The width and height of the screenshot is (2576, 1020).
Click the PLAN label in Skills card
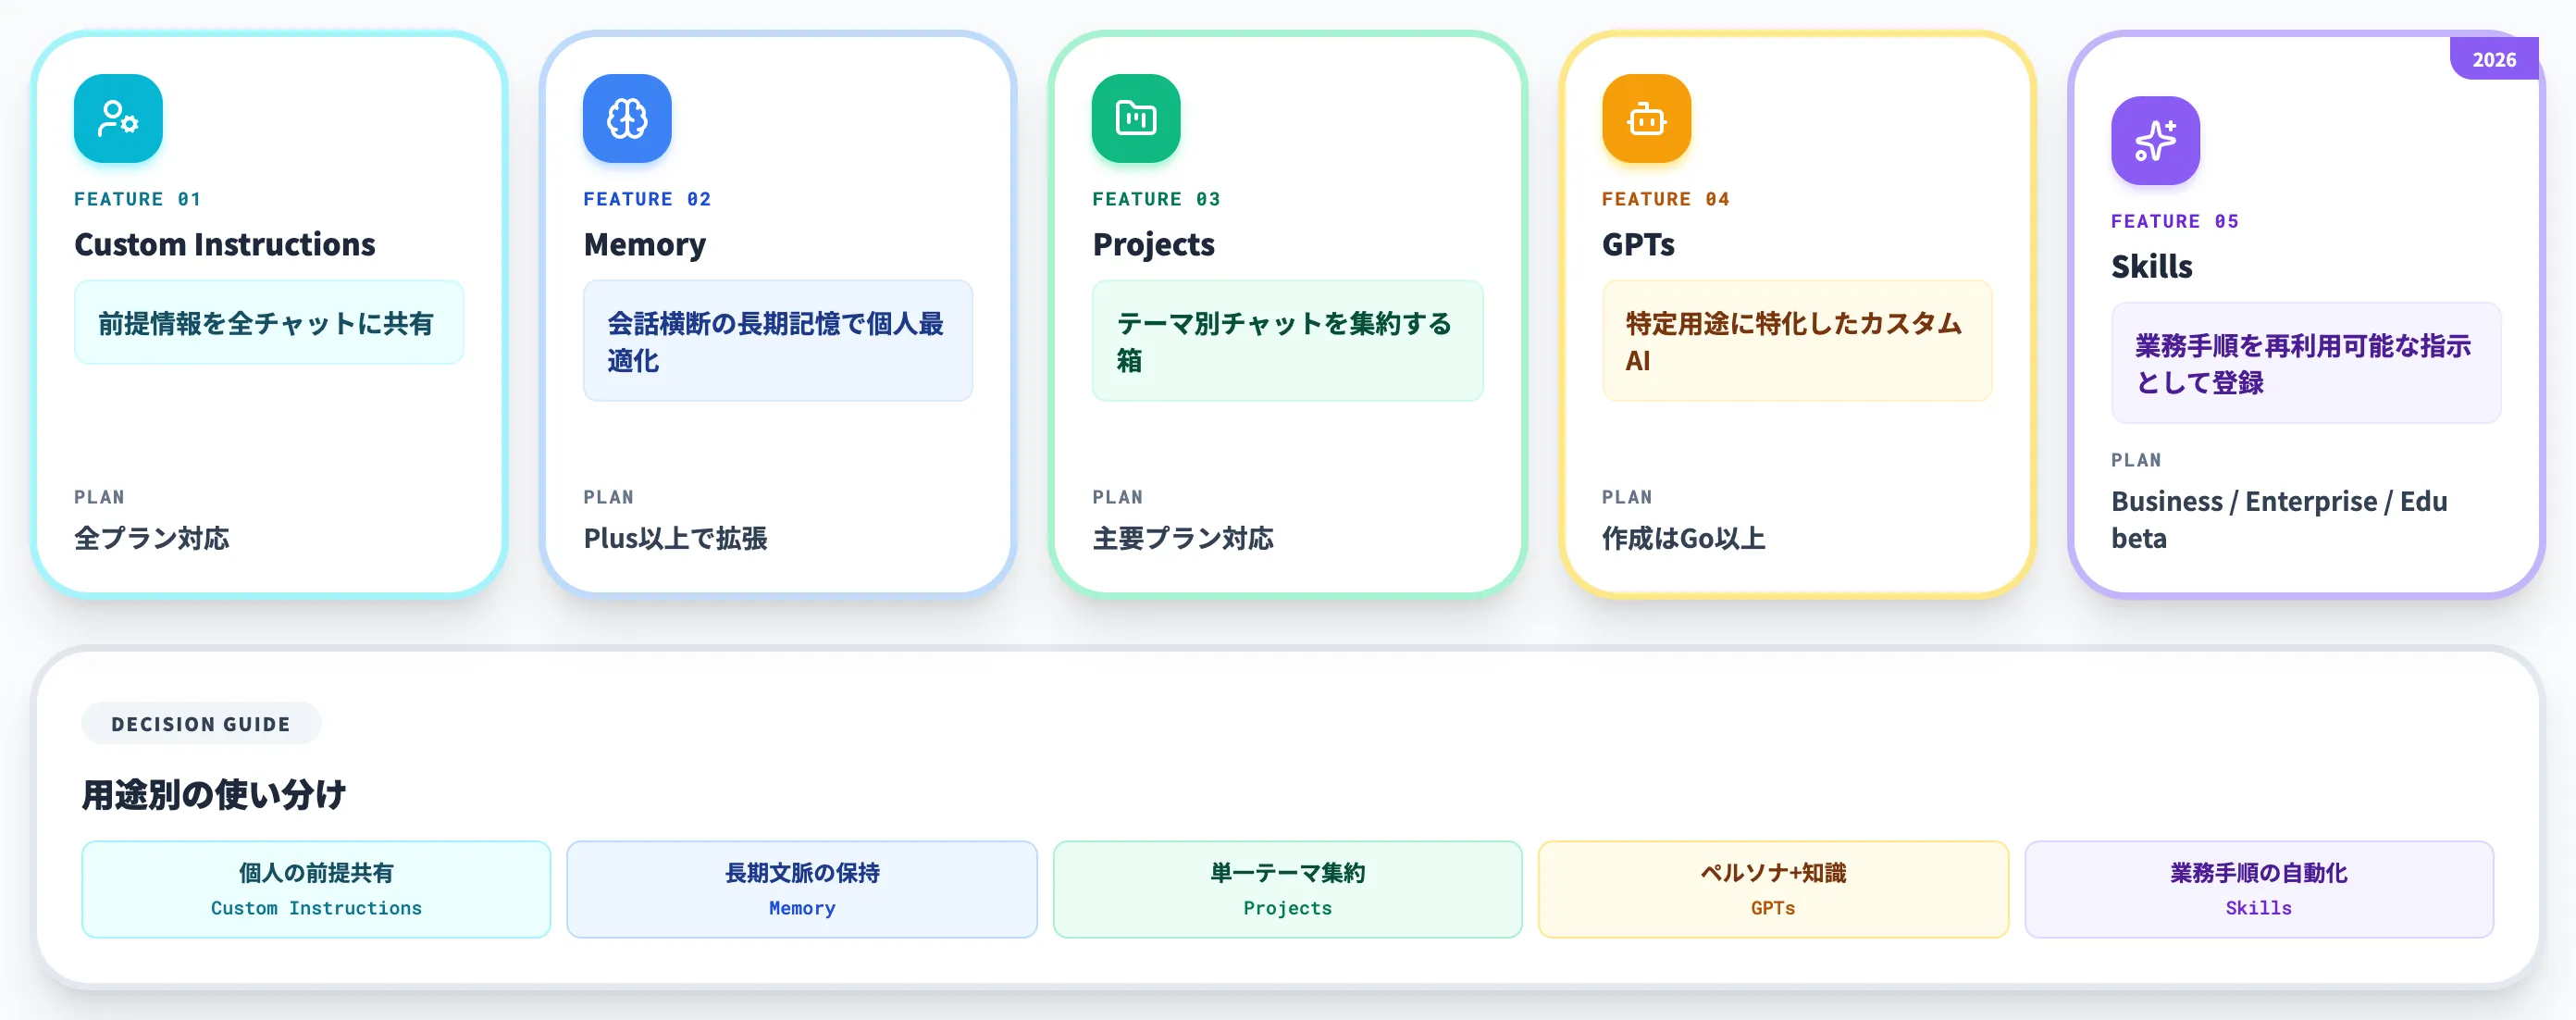click(2136, 460)
